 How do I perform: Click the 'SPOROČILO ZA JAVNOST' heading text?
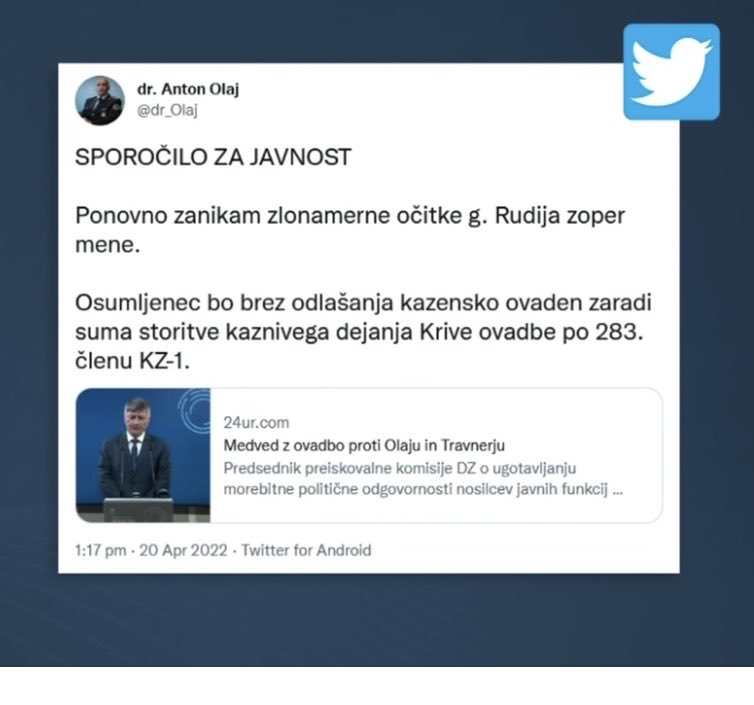(213, 157)
